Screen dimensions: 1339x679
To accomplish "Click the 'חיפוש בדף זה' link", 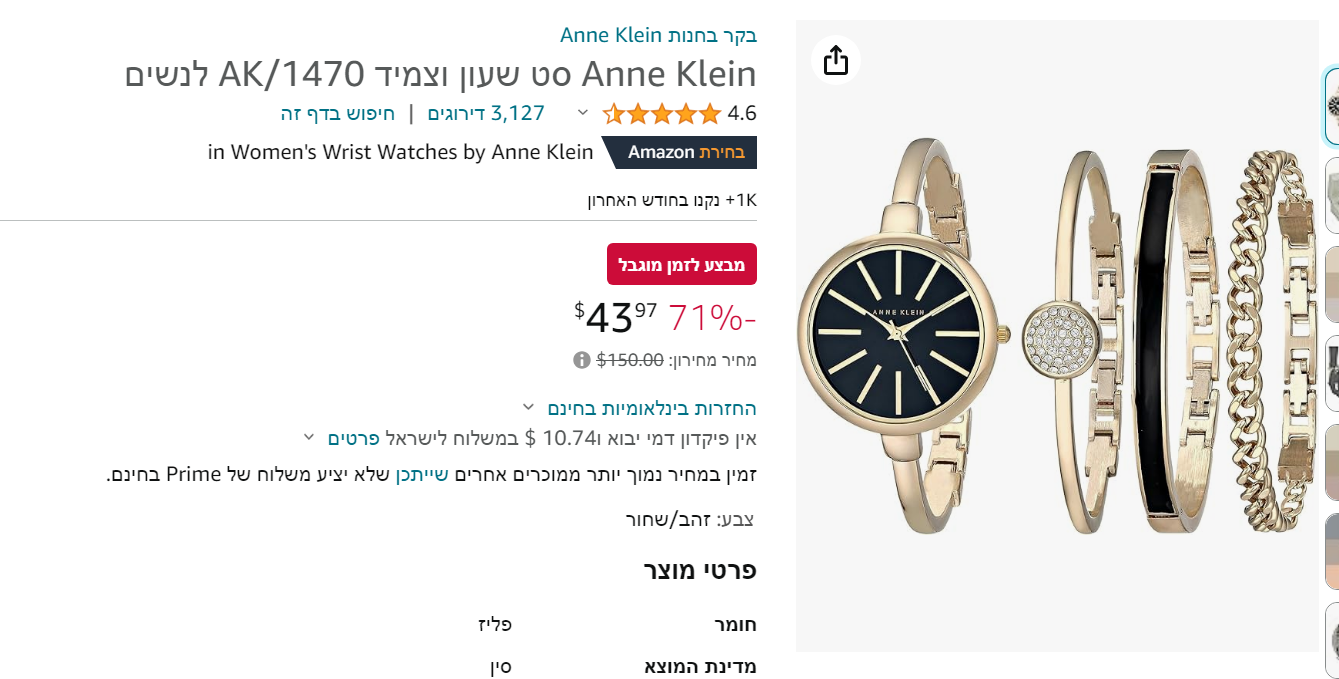I will point(337,113).
